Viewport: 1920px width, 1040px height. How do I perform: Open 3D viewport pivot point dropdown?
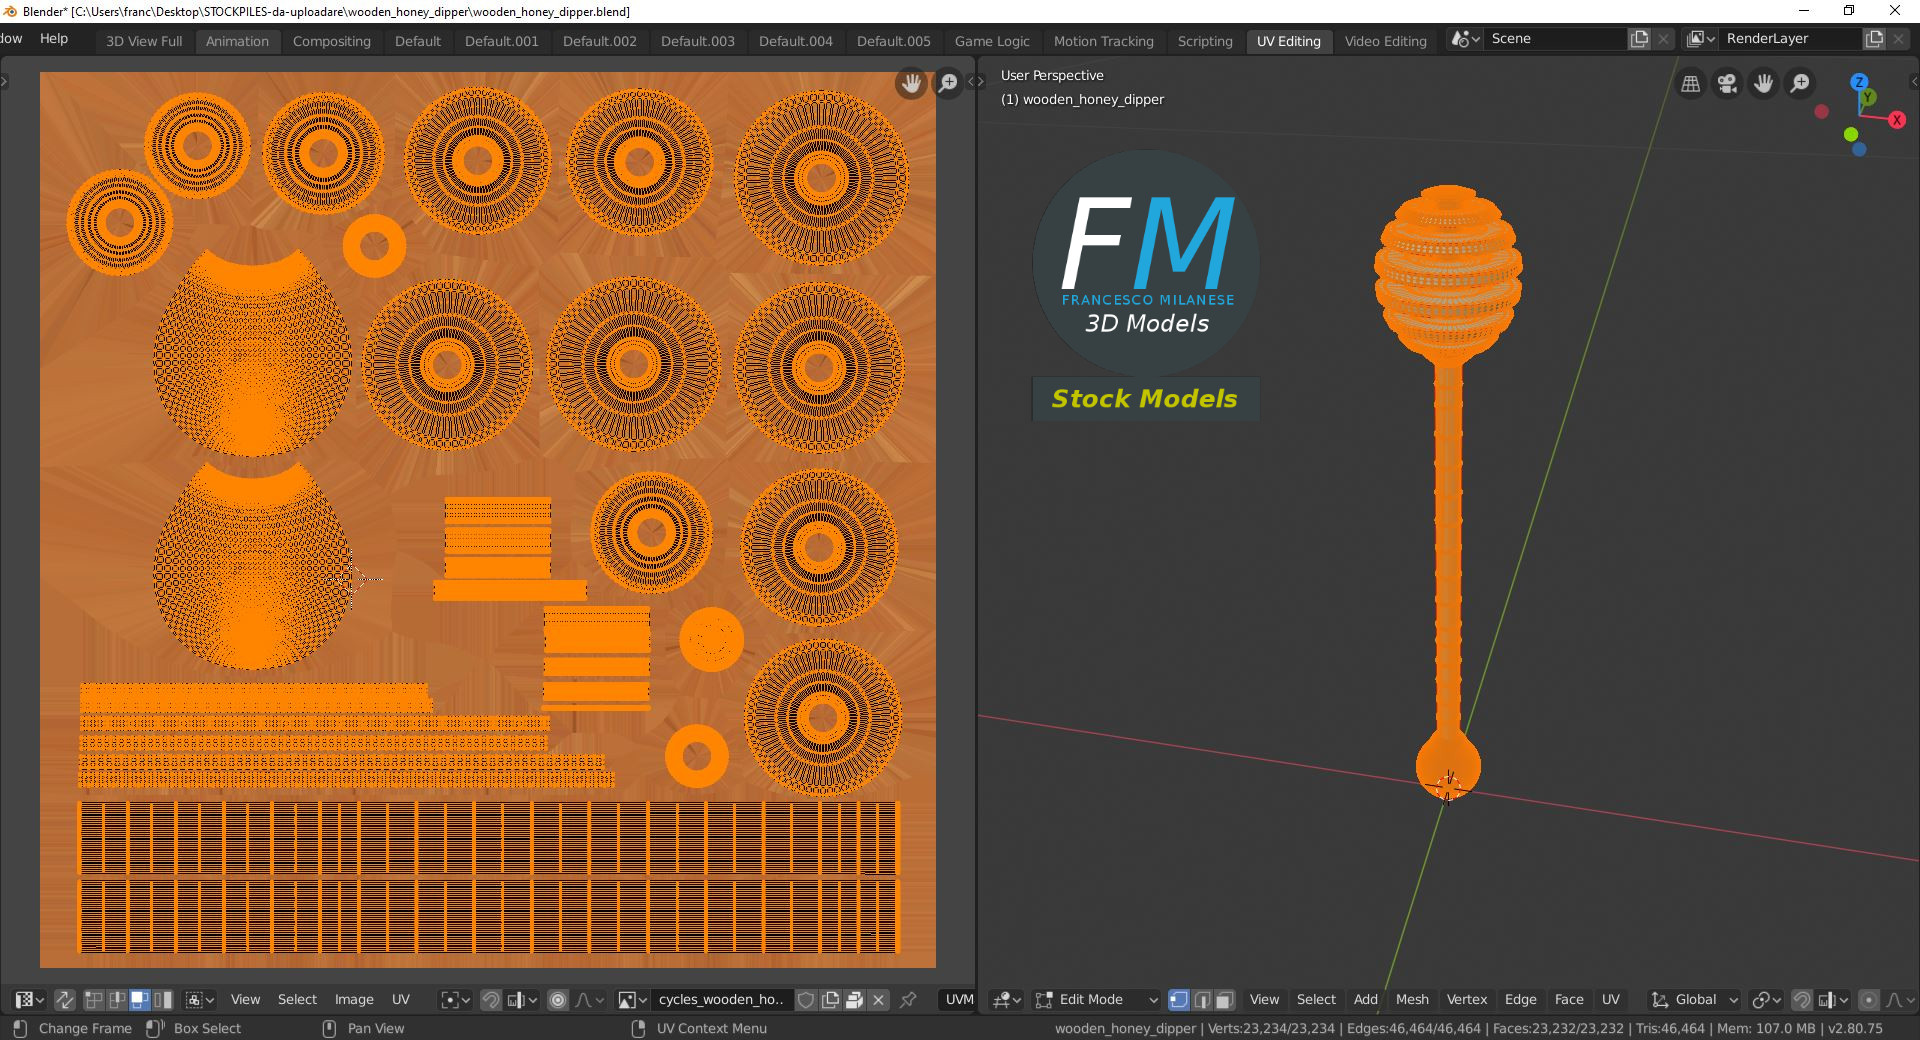[x=1767, y=999]
